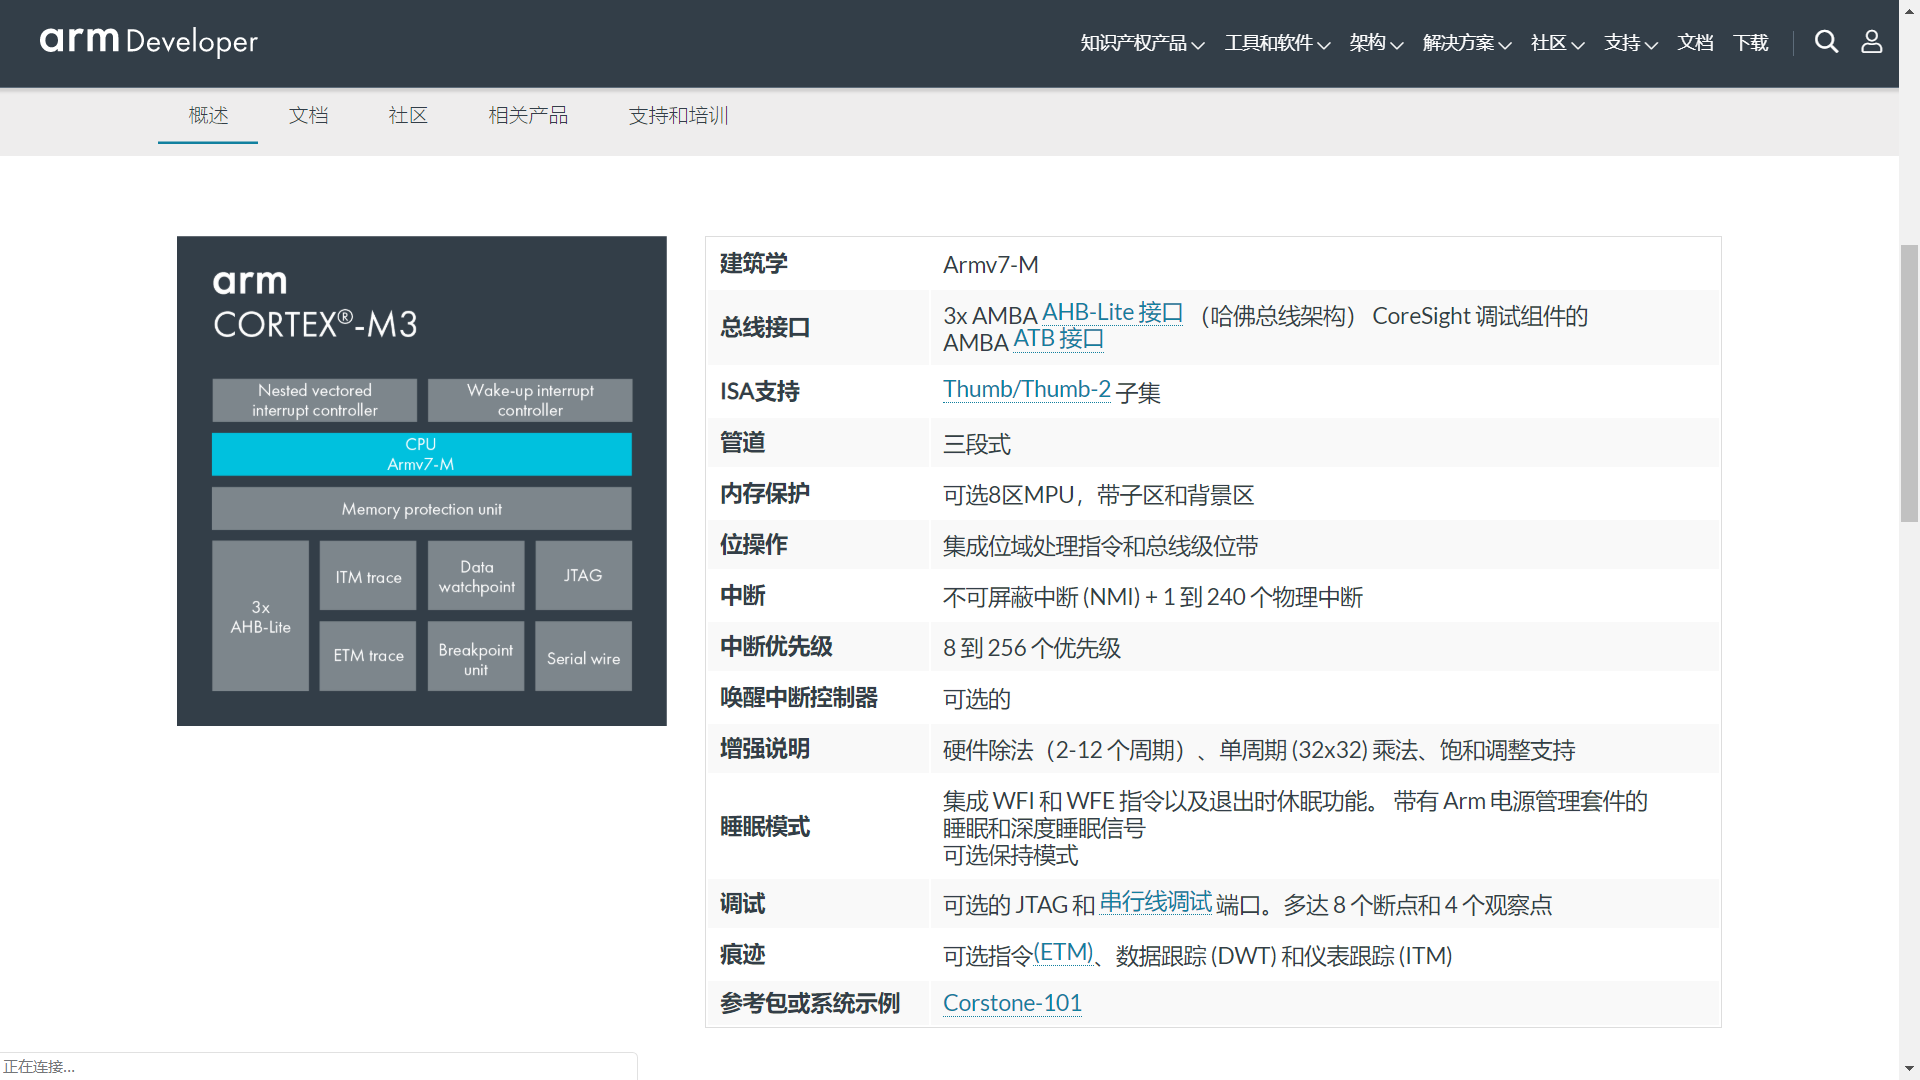The image size is (1920, 1080).
Task: Open the Thumb/Thumb-2 link
Action: point(1027,389)
